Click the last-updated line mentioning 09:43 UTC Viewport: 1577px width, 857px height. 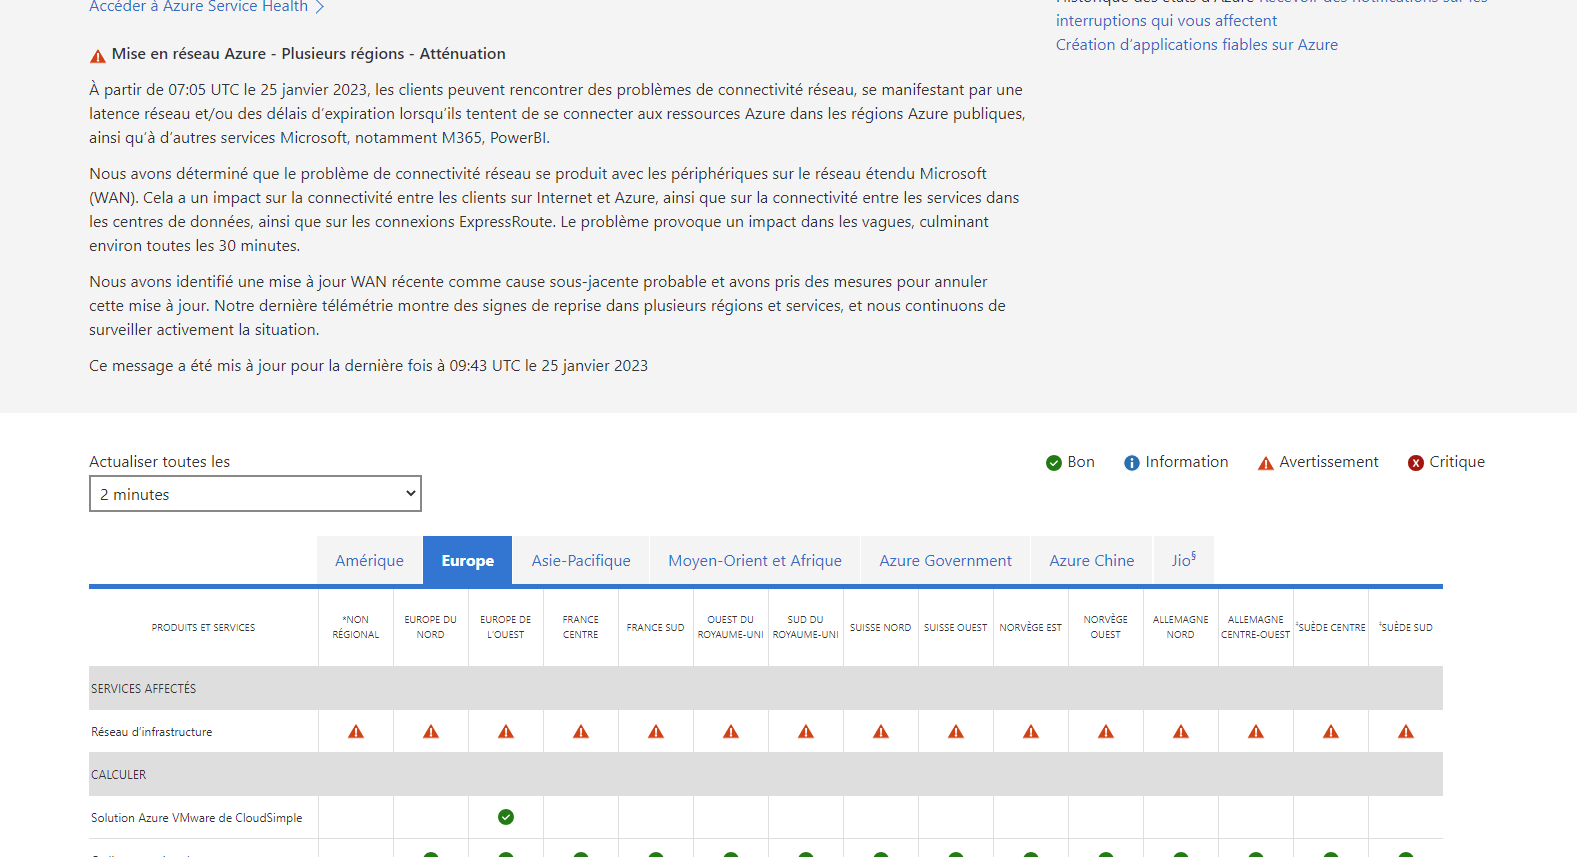[369, 366]
